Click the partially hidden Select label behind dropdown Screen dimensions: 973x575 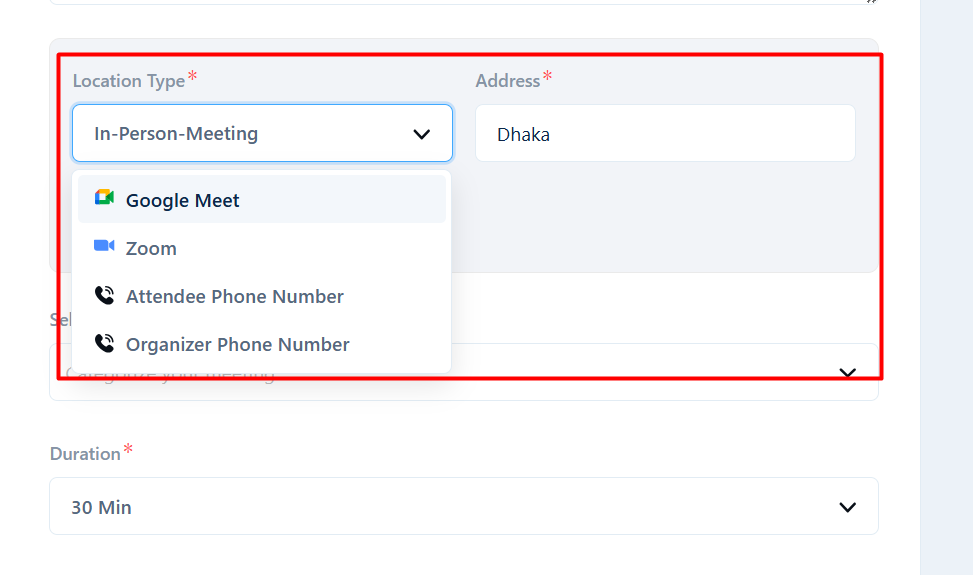click(x=61, y=320)
